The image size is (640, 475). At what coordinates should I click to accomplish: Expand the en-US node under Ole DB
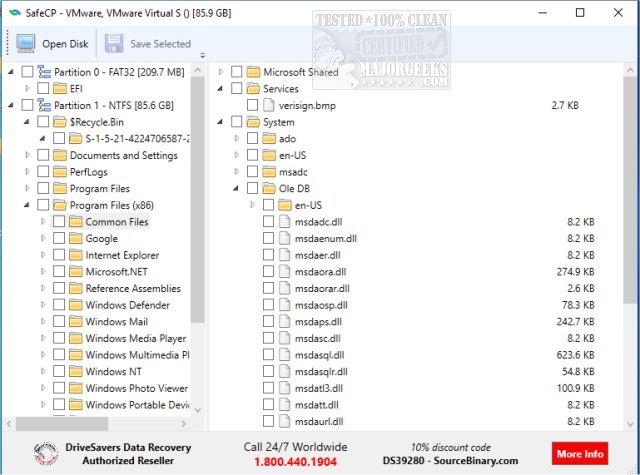pyautogui.click(x=253, y=205)
